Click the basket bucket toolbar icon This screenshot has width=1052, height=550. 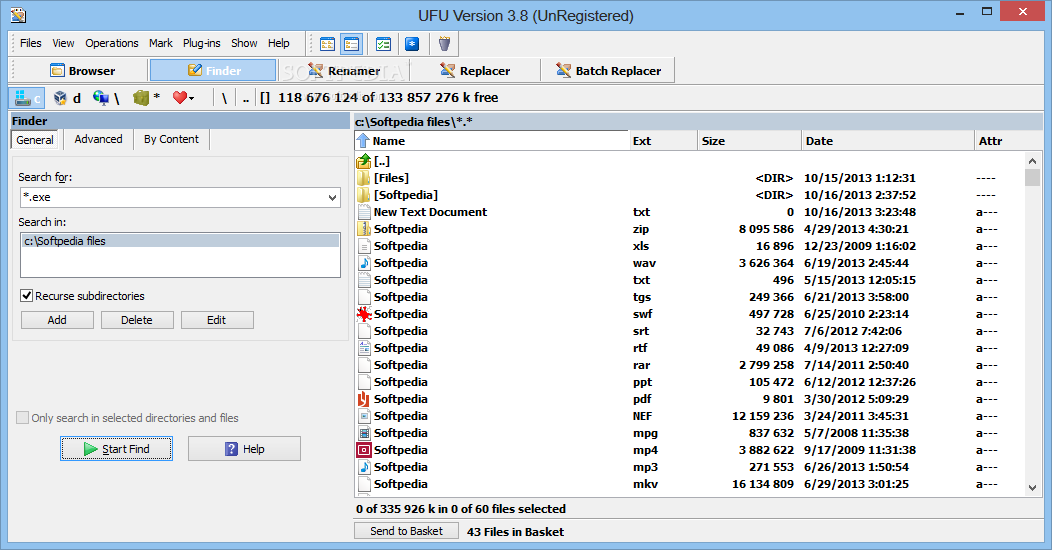pos(444,44)
